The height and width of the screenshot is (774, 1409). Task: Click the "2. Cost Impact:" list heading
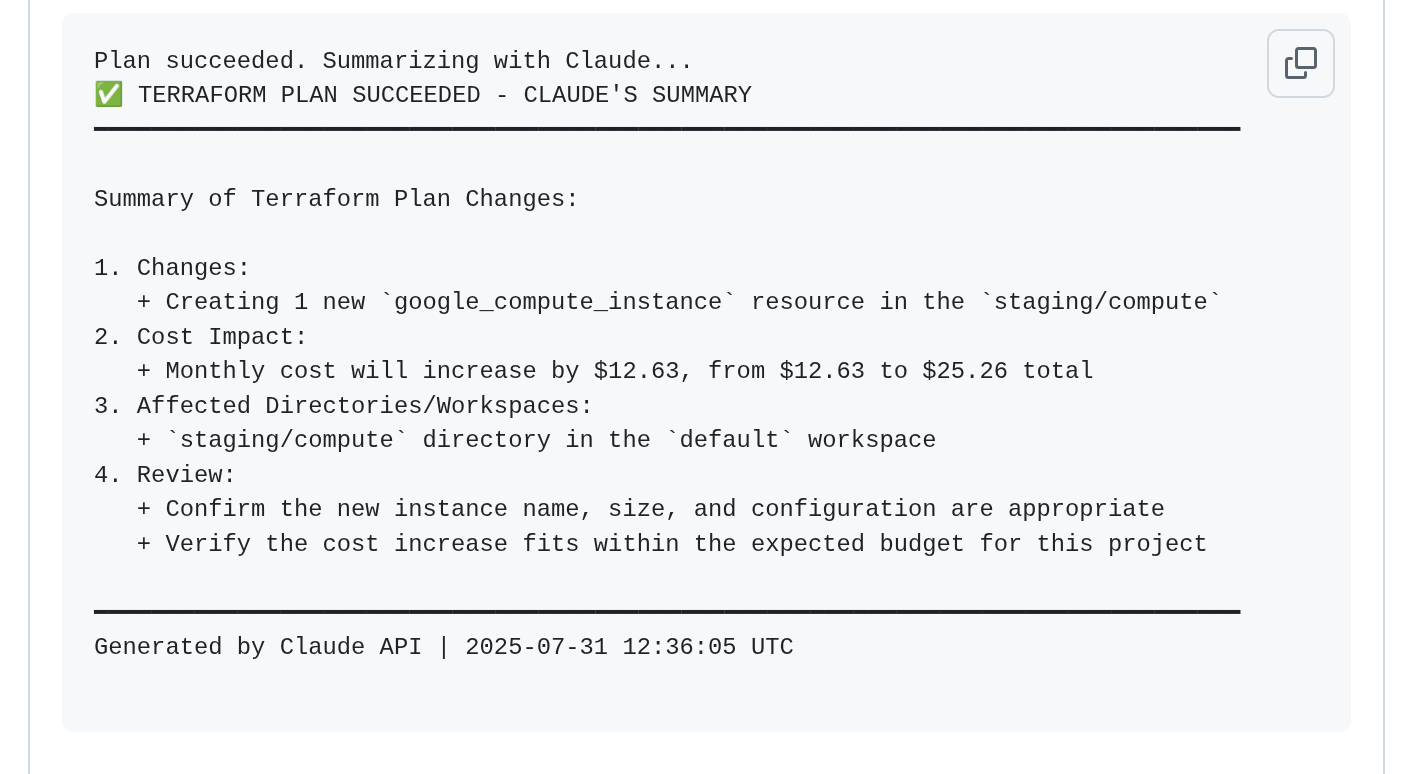coord(200,337)
